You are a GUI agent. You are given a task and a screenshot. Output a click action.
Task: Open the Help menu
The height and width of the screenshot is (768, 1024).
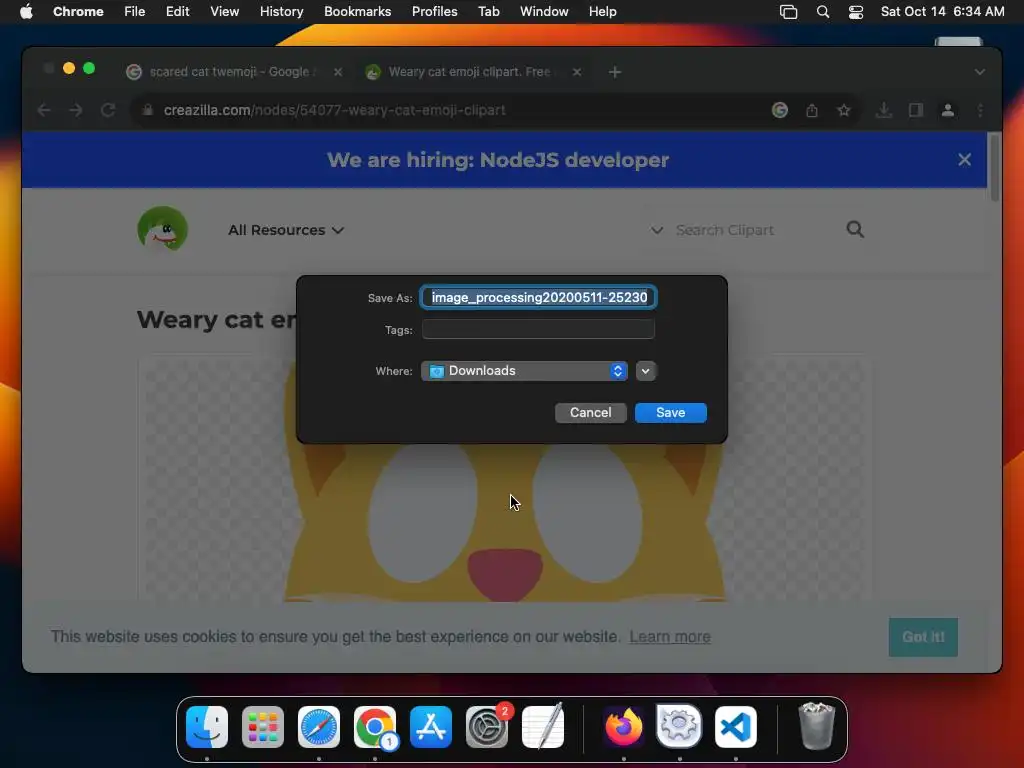(602, 12)
